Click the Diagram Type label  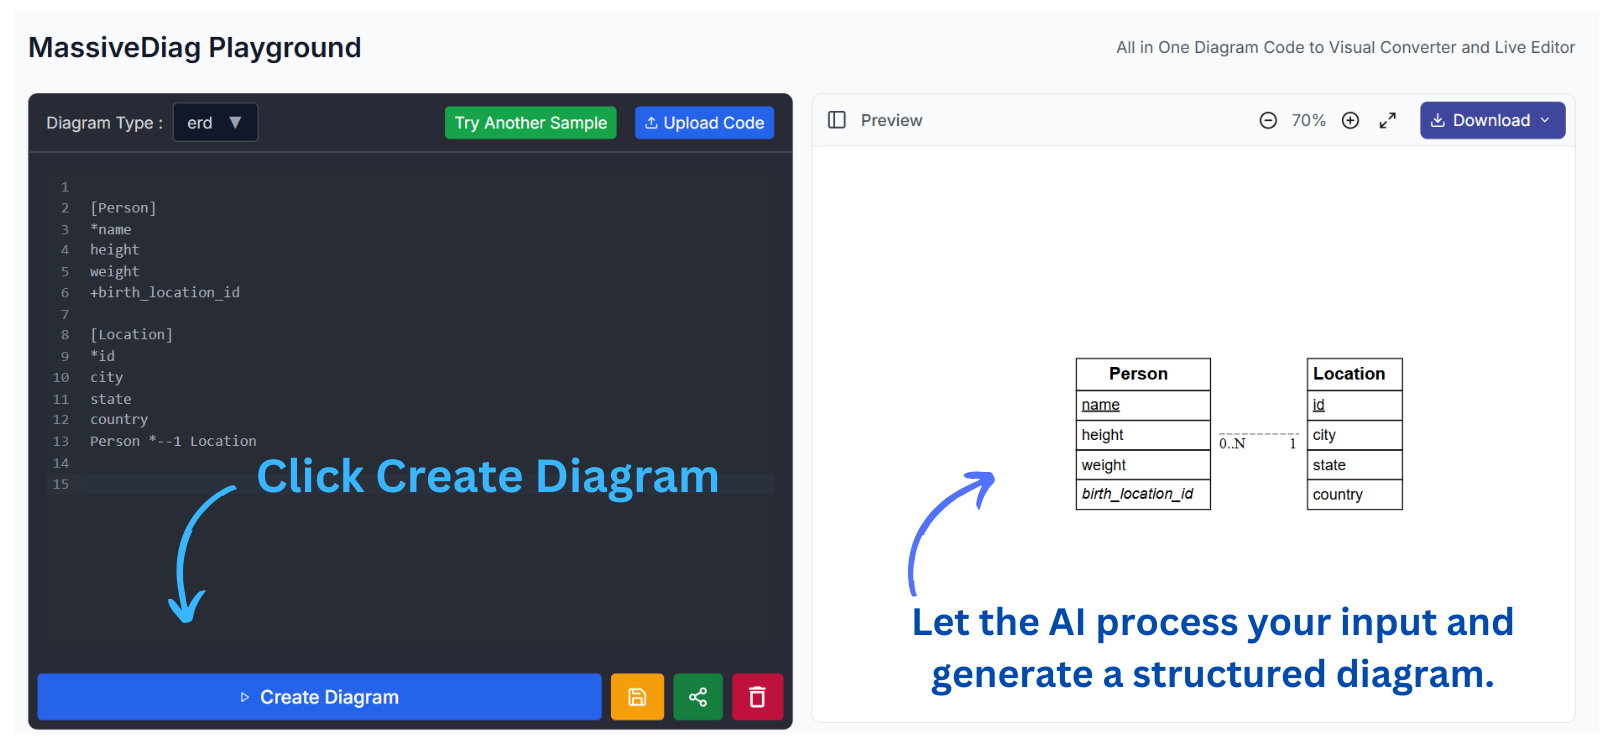point(104,122)
